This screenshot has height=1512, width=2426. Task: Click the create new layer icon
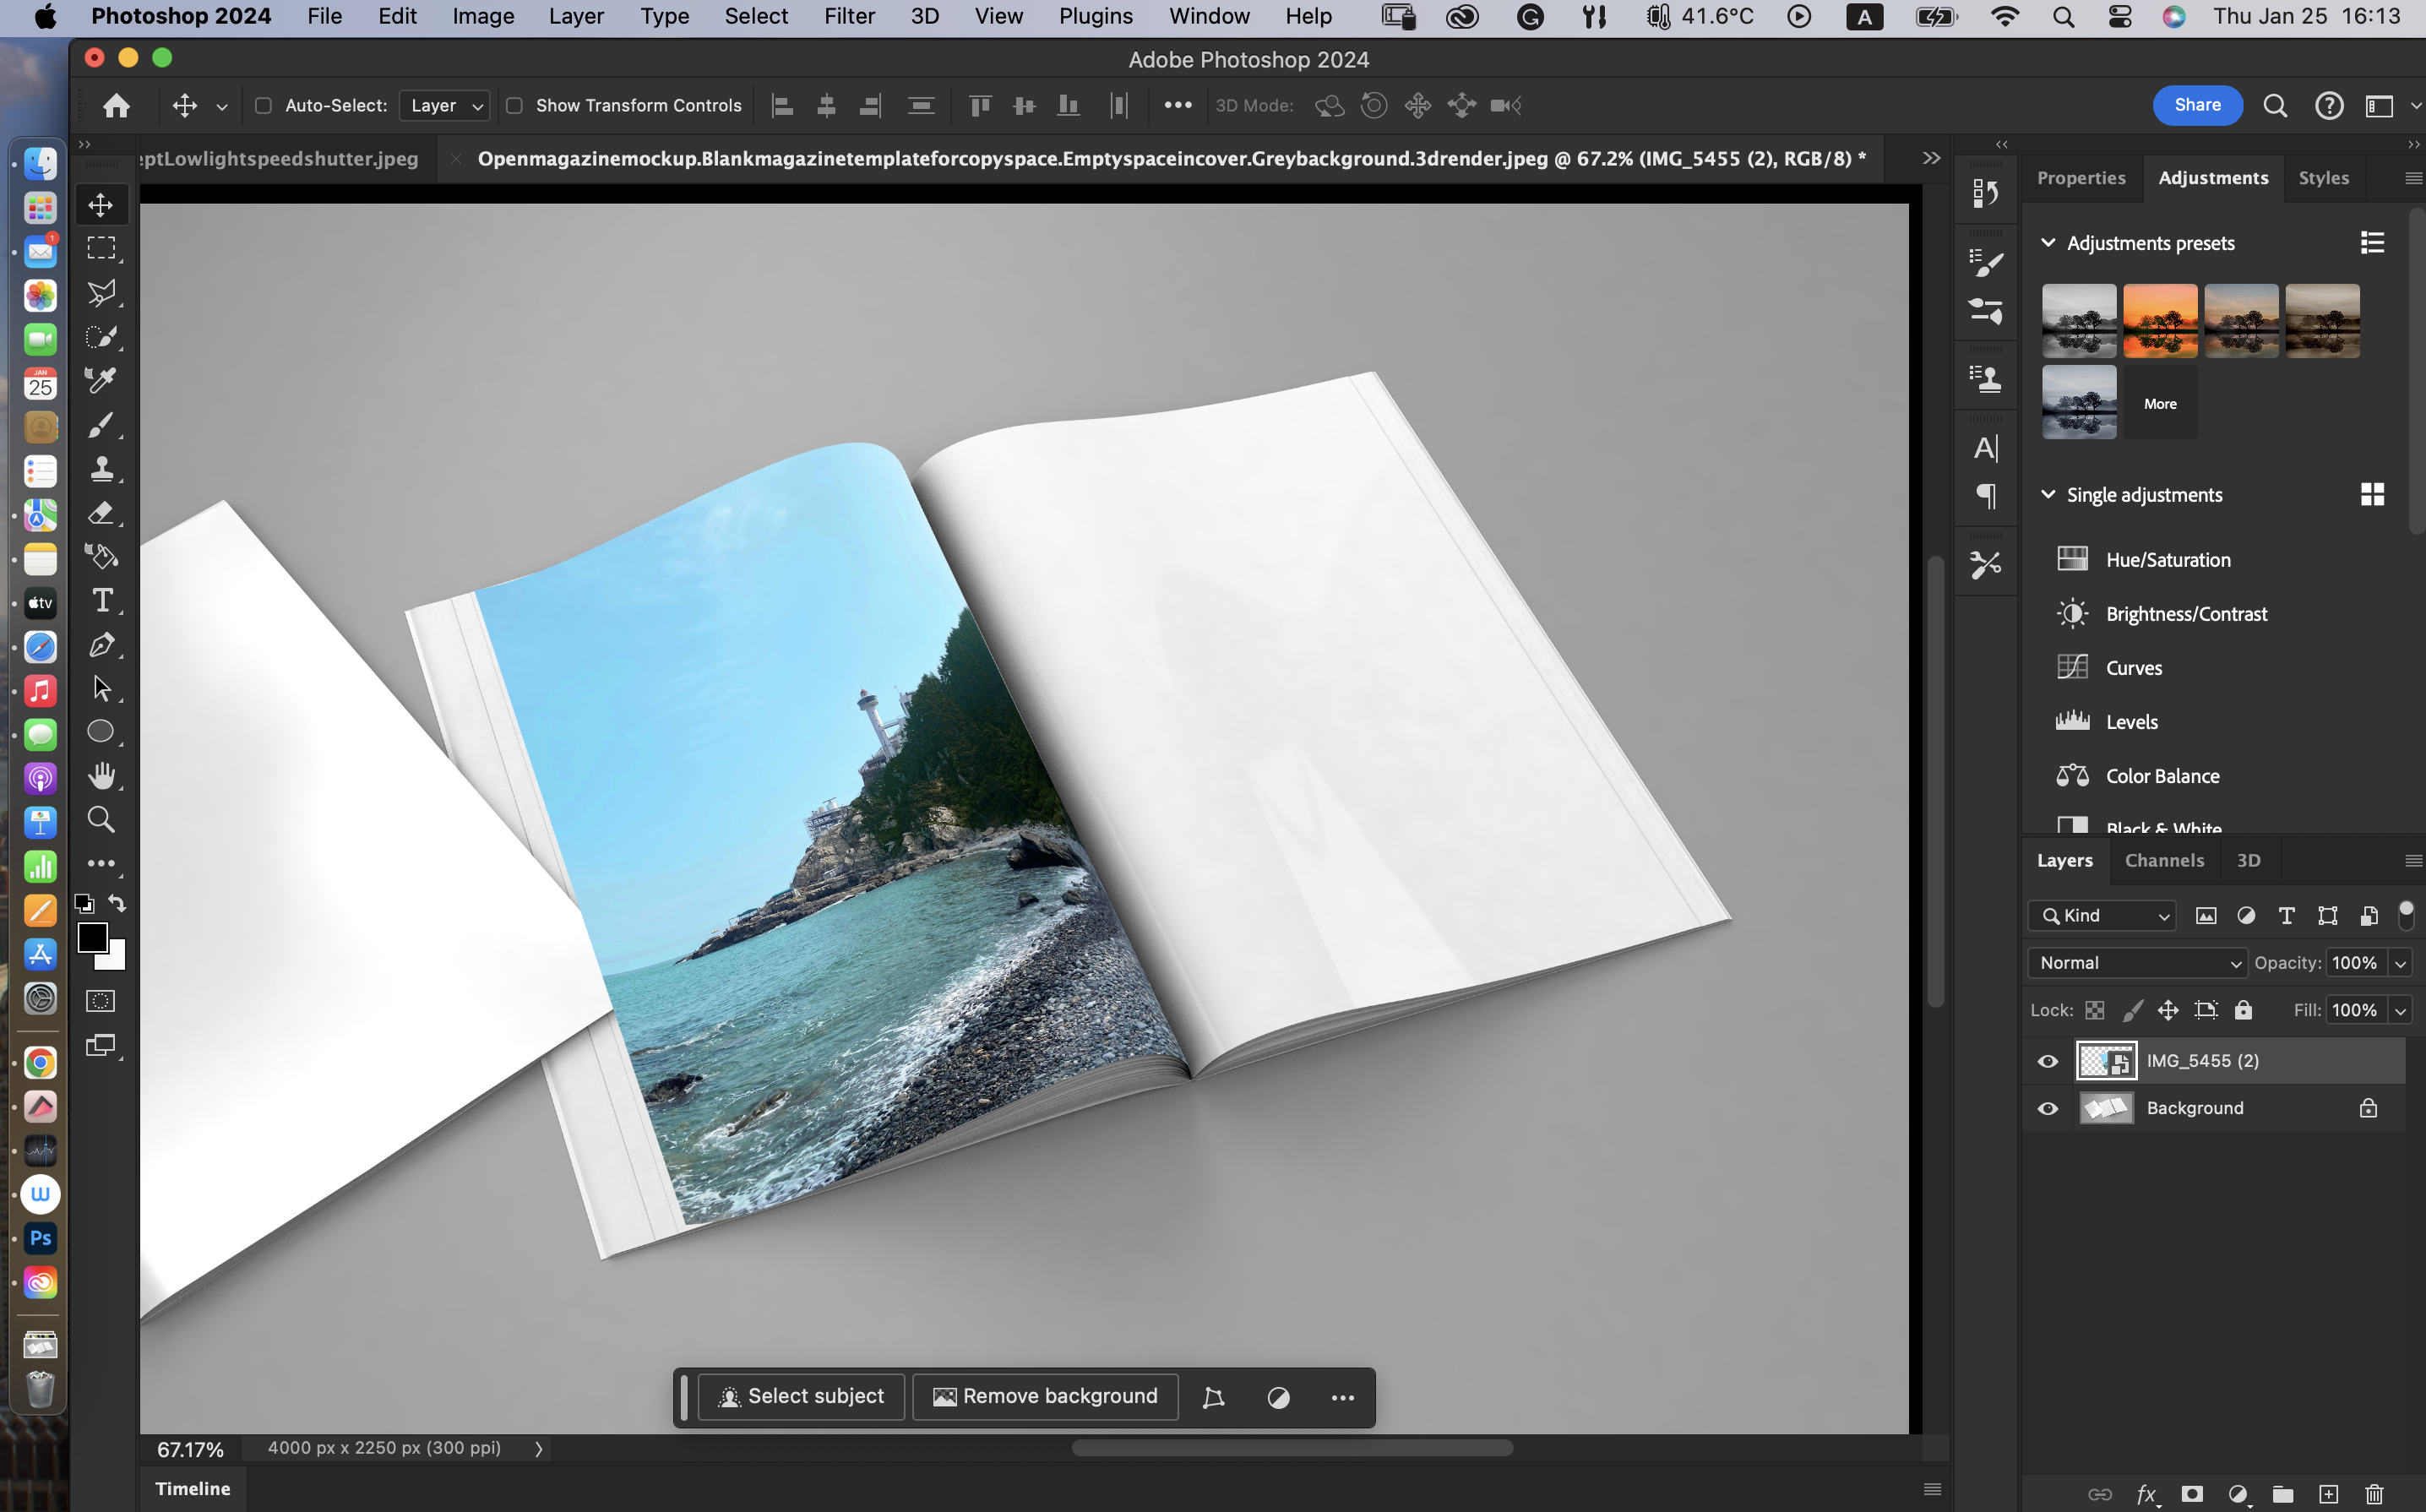click(x=2329, y=1494)
